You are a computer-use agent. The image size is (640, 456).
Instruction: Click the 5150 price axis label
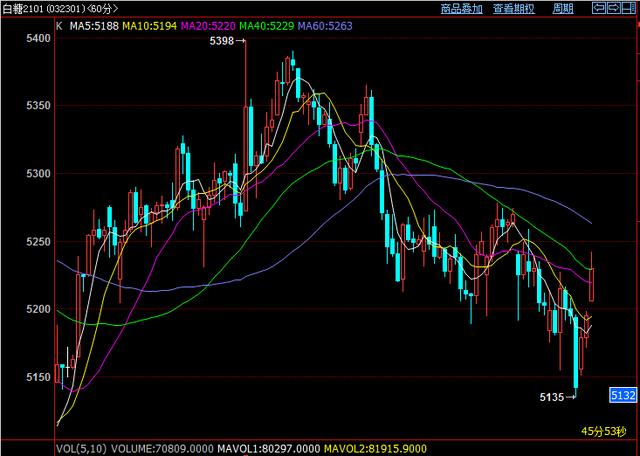tap(37, 377)
